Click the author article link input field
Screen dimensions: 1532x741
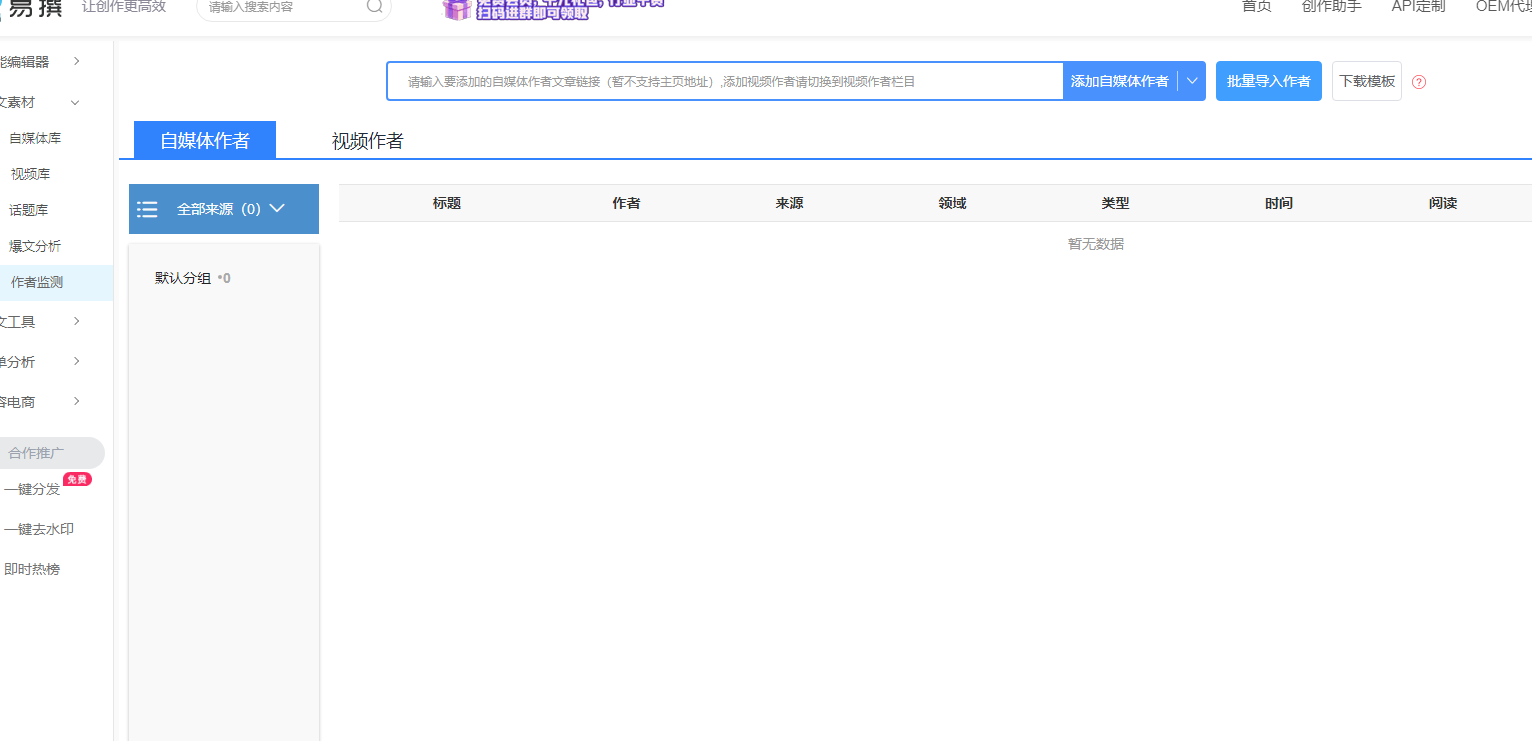click(x=724, y=81)
